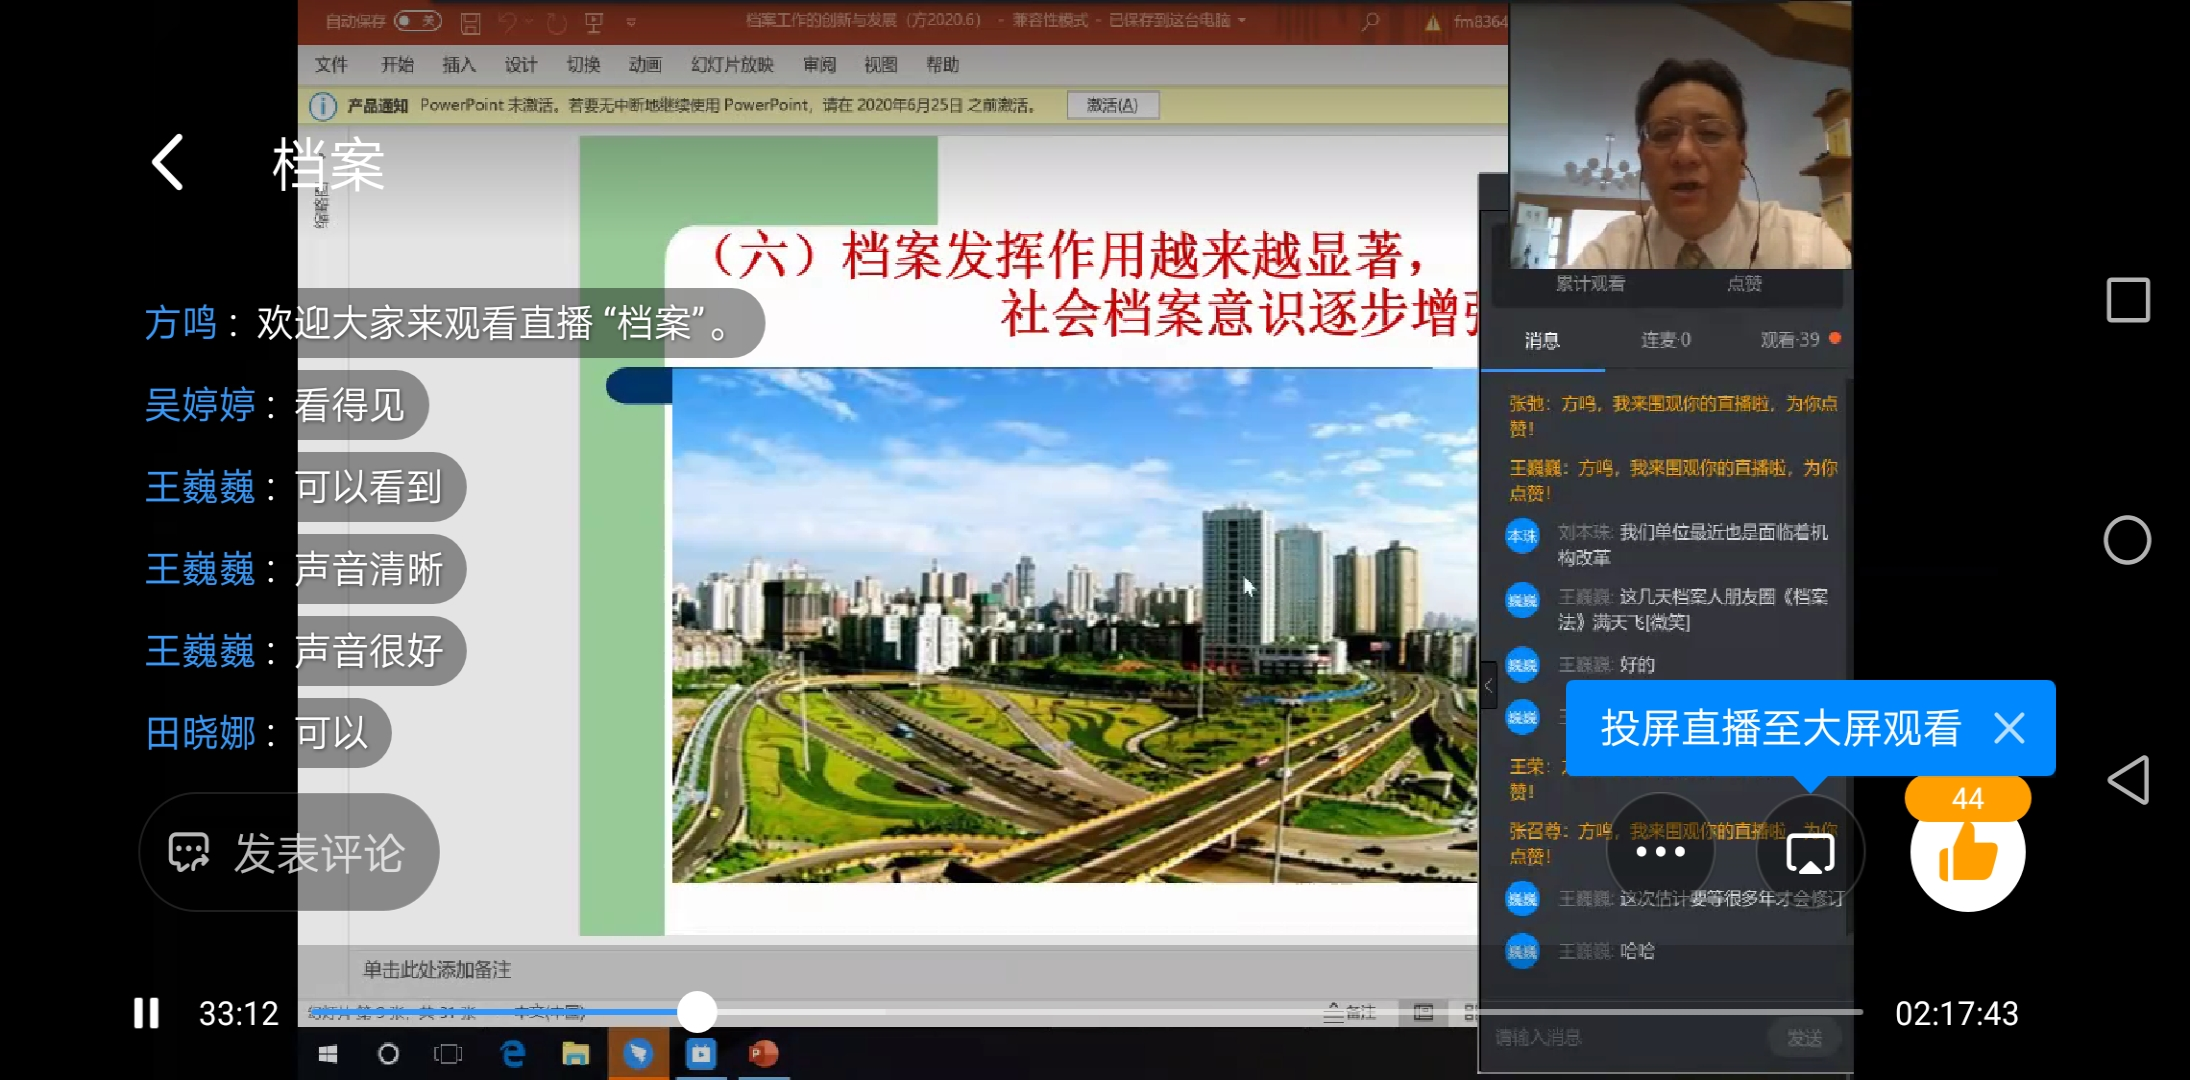Open the 发表评论 comment box

289,853
